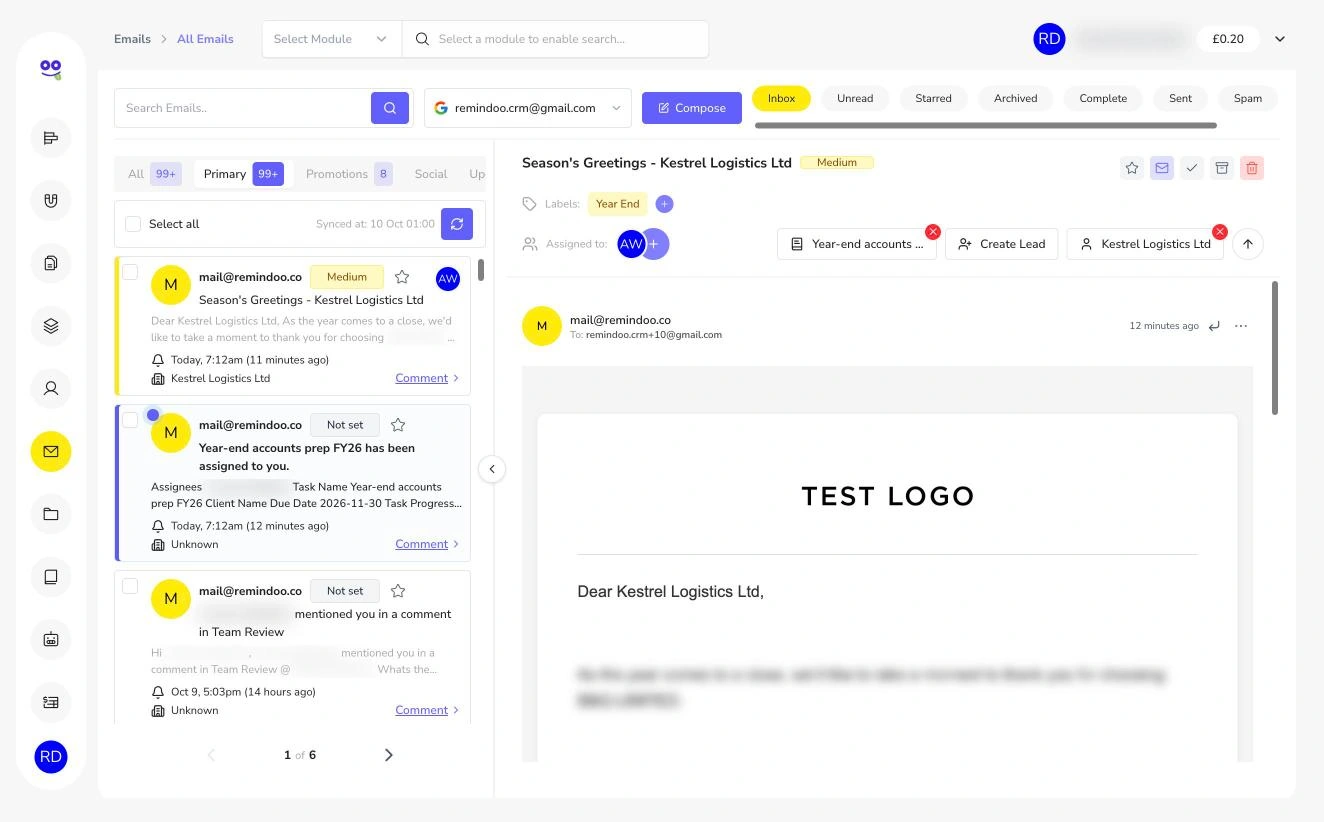1324x822 pixels.
Task: Star the Year-end accounts prep email
Action: click(x=398, y=425)
